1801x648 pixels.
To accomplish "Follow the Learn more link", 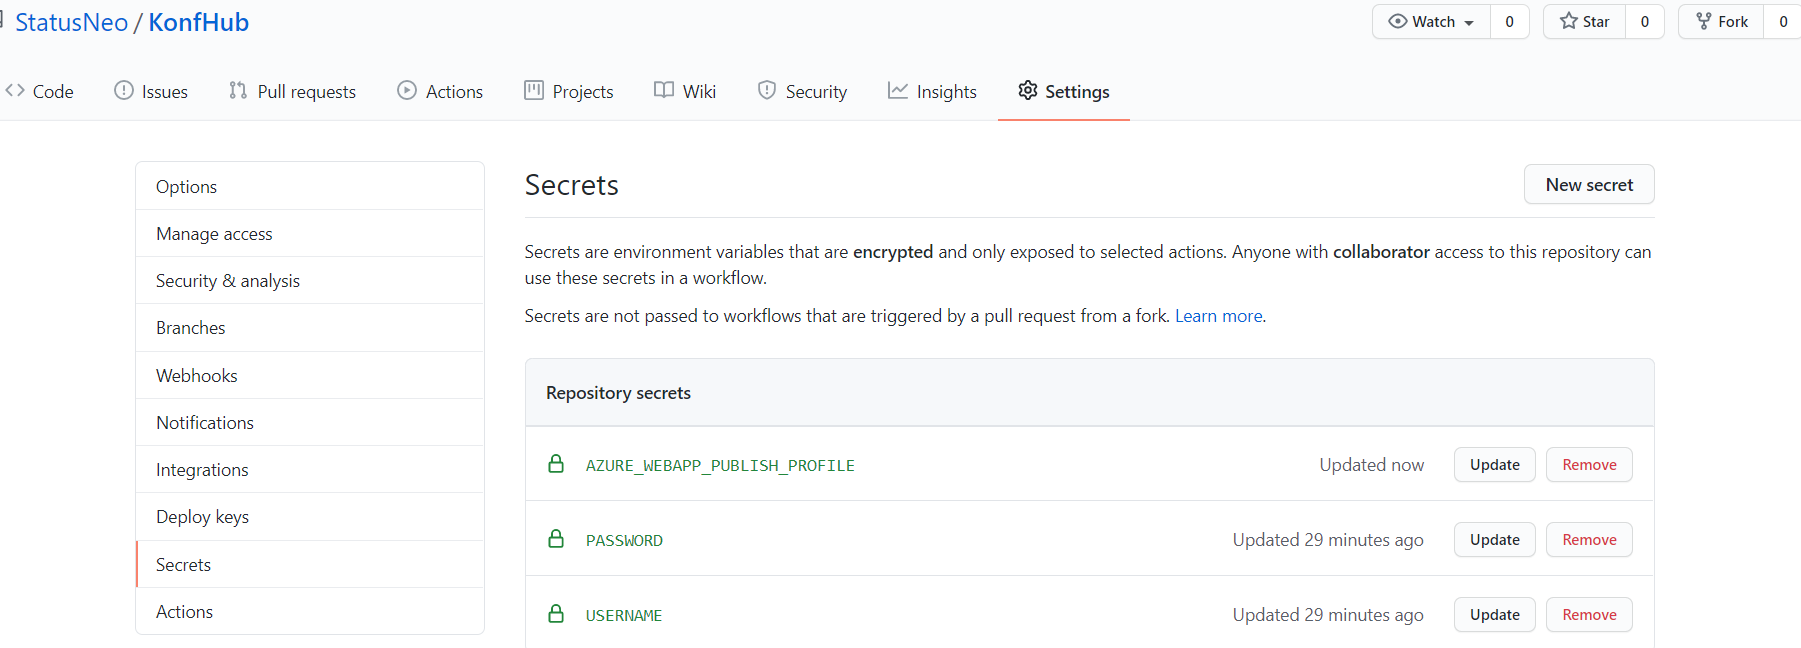I will [1219, 316].
